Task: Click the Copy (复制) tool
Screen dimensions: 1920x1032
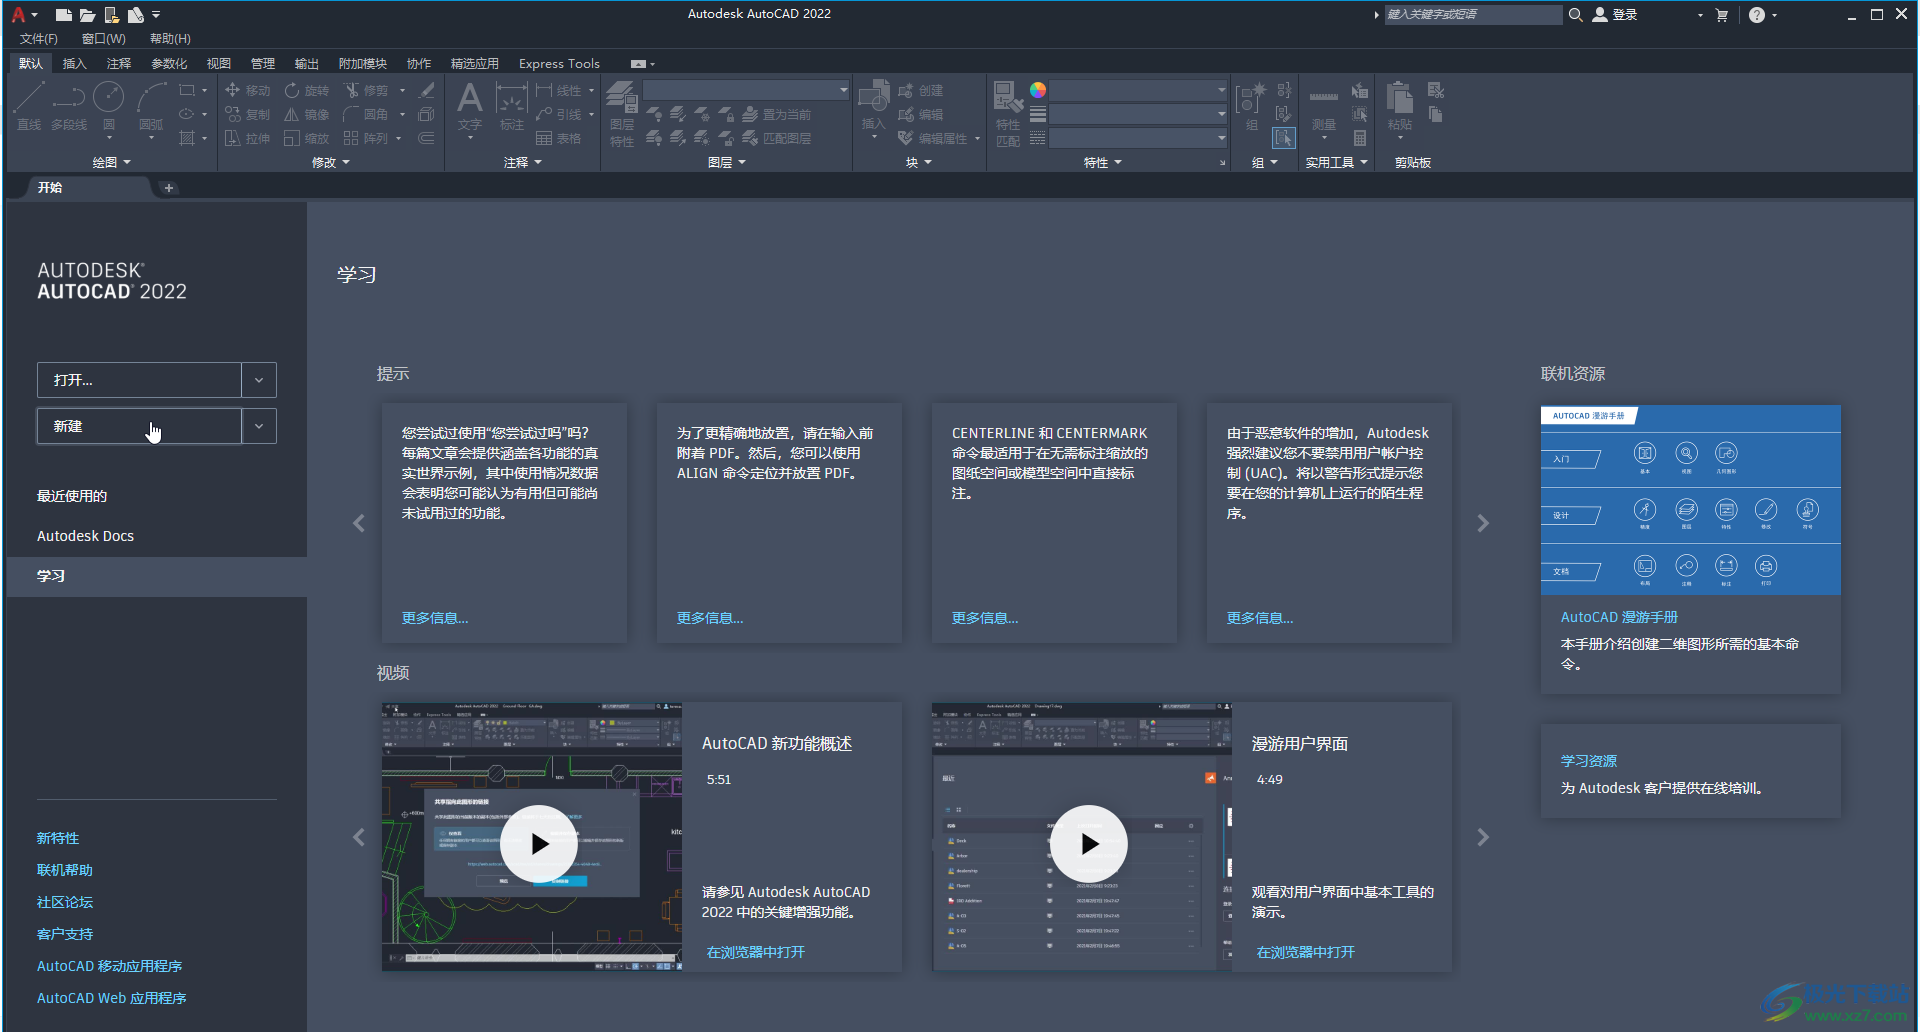Action: 248,114
